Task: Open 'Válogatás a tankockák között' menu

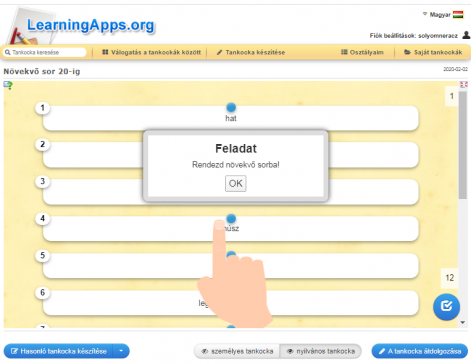Action: (x=151, y=52)
